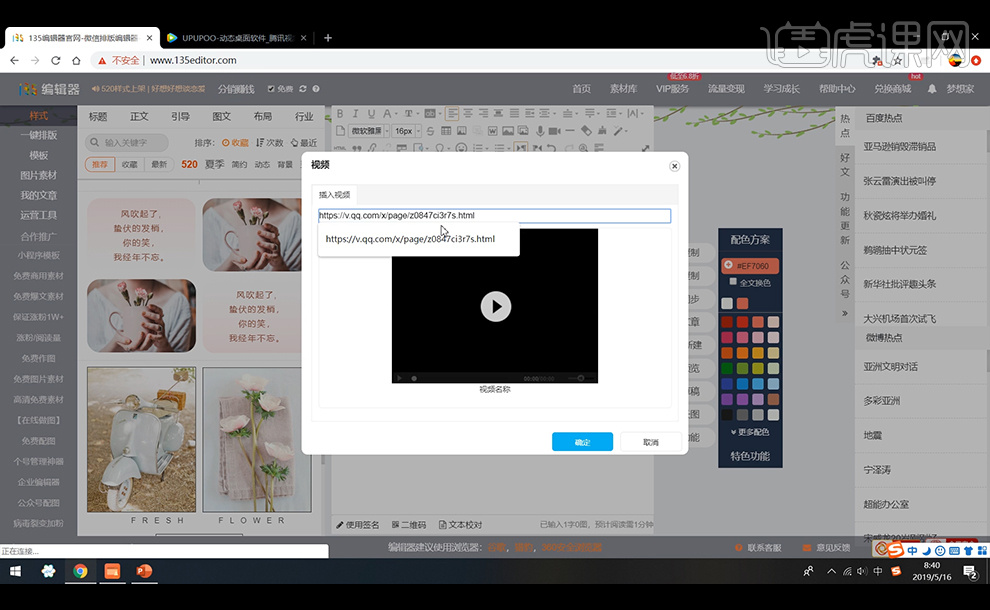Close the 视频 dialog with X
This screenshot has height=610, width=990.
point(674,166)
